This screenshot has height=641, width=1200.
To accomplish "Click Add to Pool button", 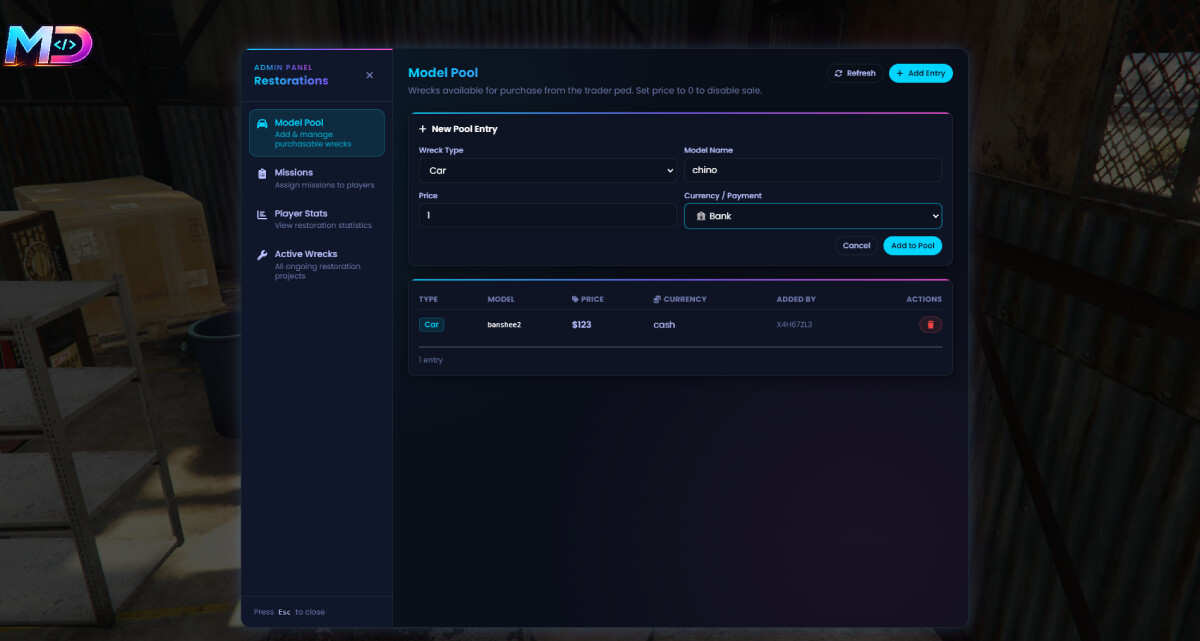I will (x=912, y=245).
